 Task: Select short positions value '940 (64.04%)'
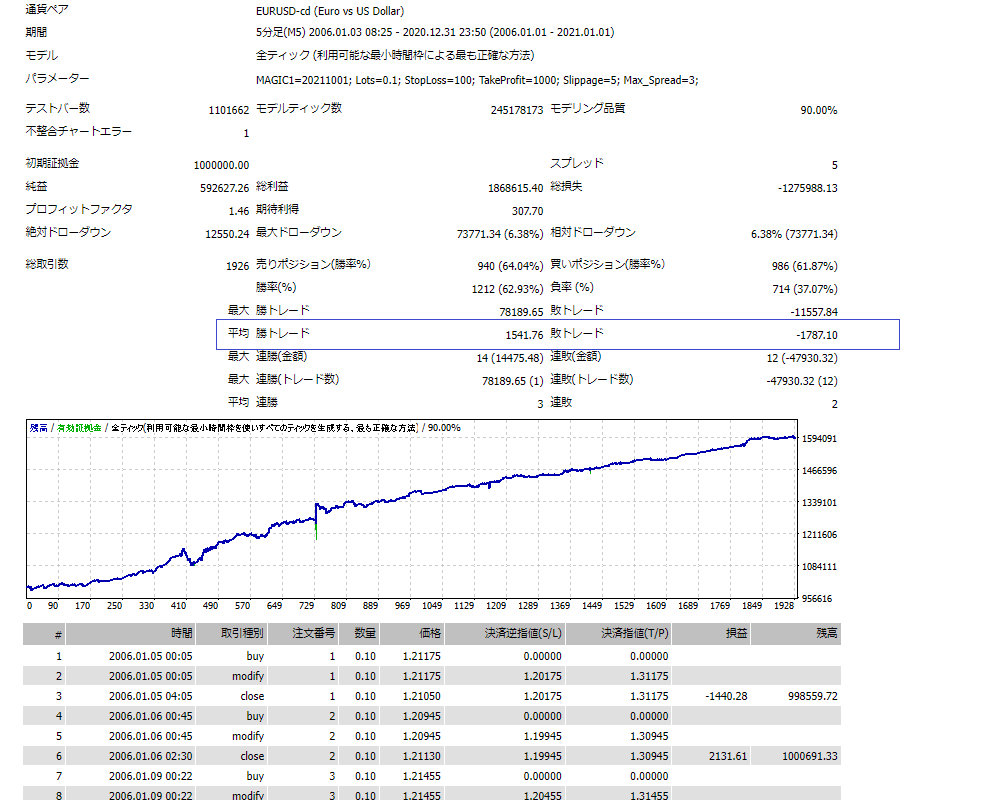510,265
